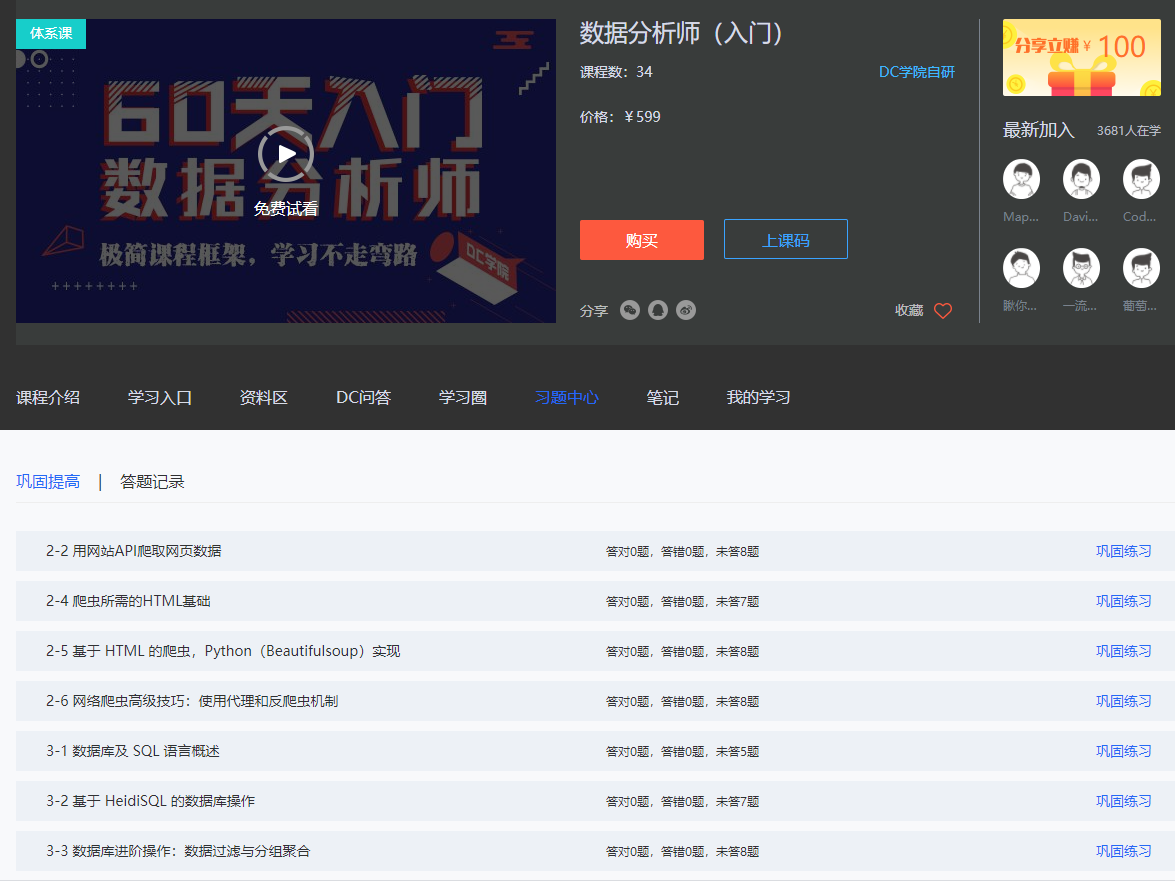
Task: Open the Cod... learner avatar
Action: coord(1141,180)
